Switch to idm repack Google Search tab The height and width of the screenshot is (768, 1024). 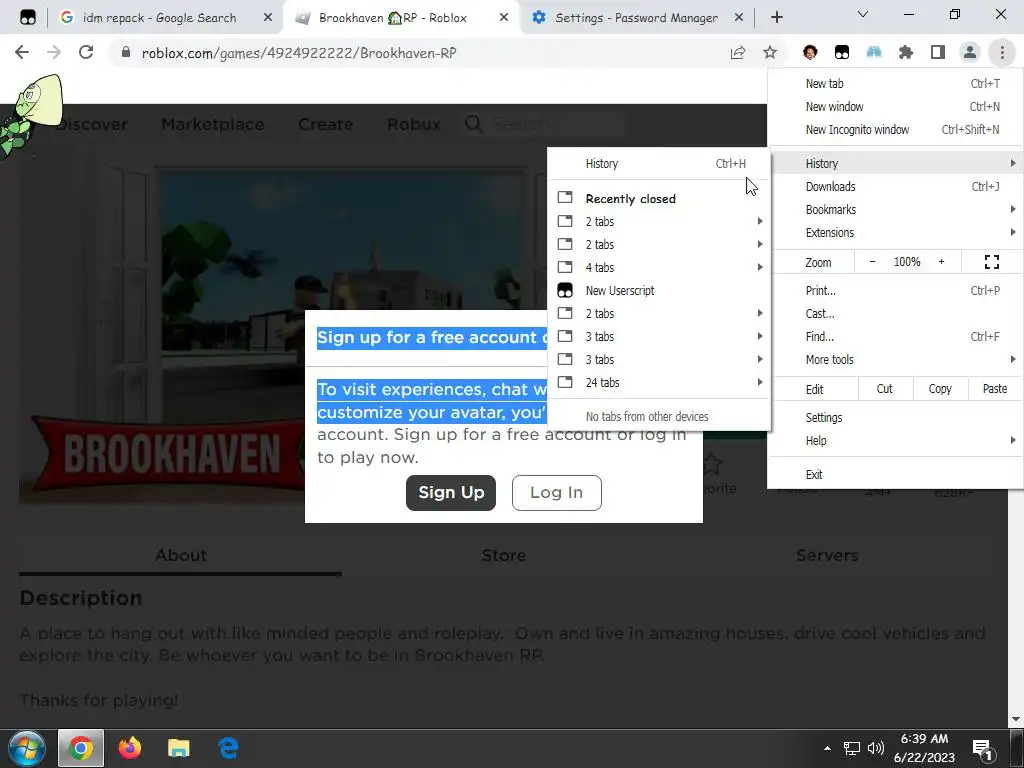click(159, 18)
